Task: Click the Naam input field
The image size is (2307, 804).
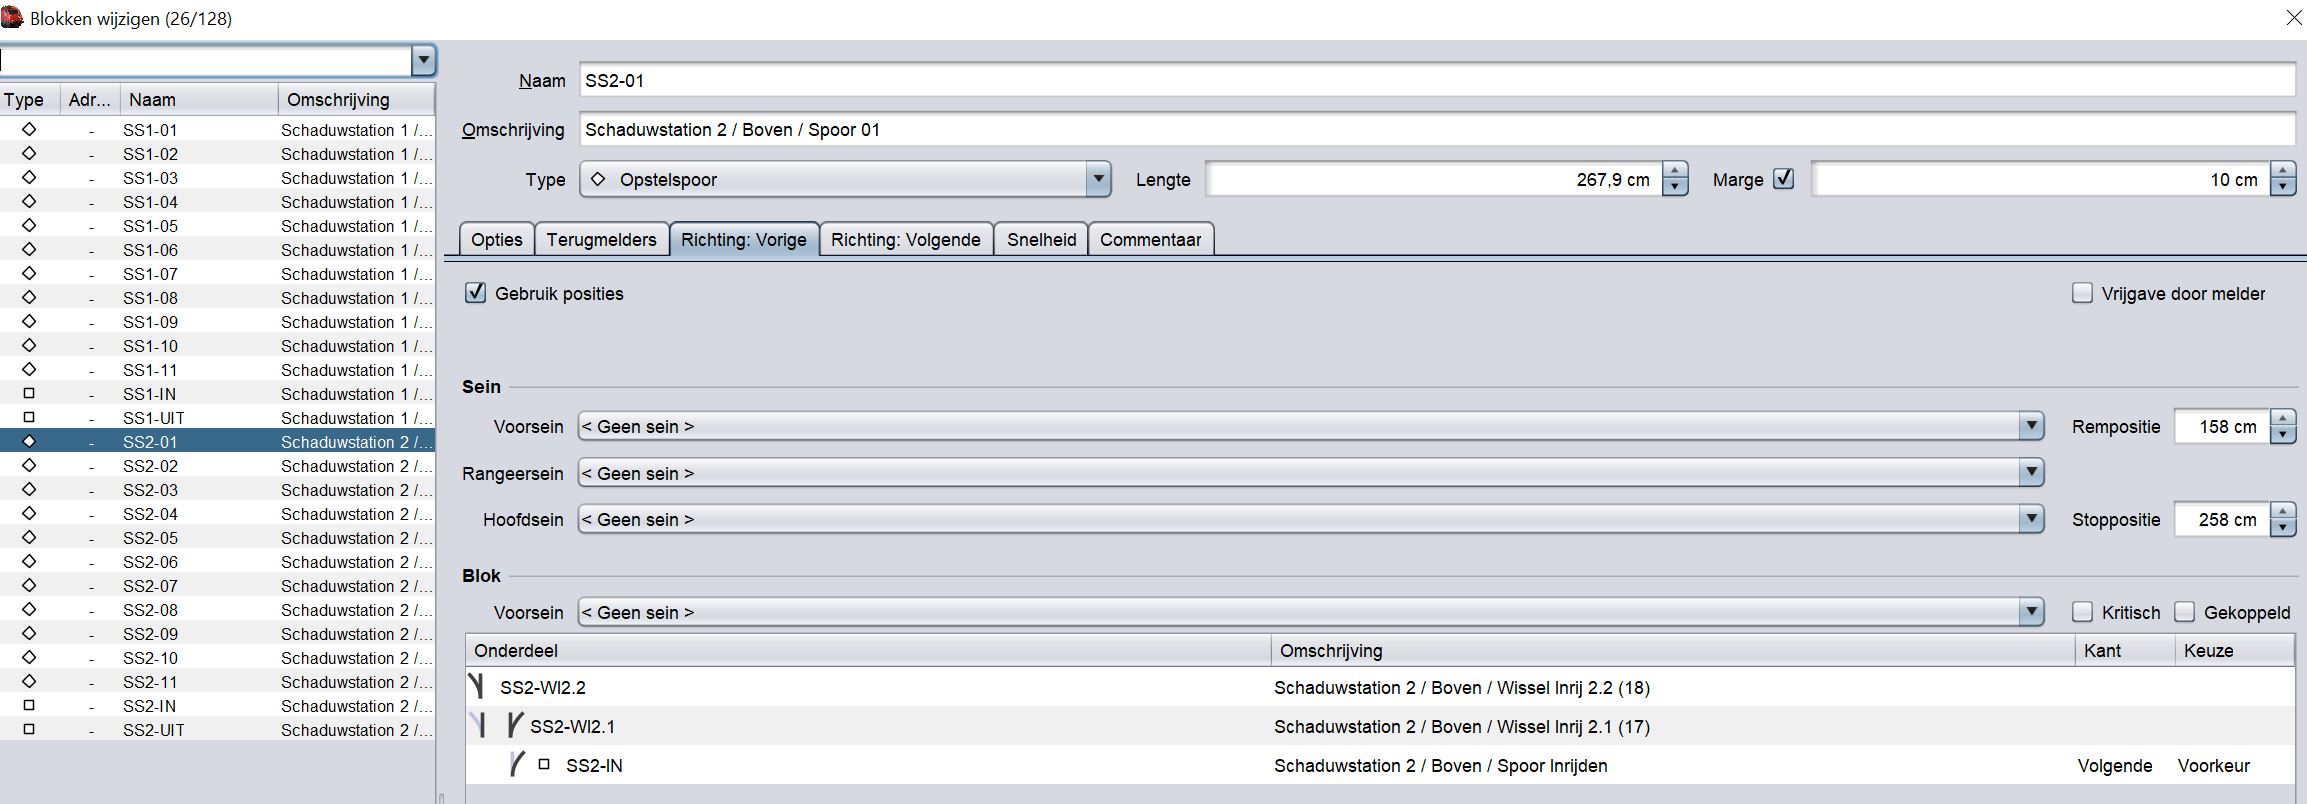Action: pyautogui.click(x=1437, y=80)
